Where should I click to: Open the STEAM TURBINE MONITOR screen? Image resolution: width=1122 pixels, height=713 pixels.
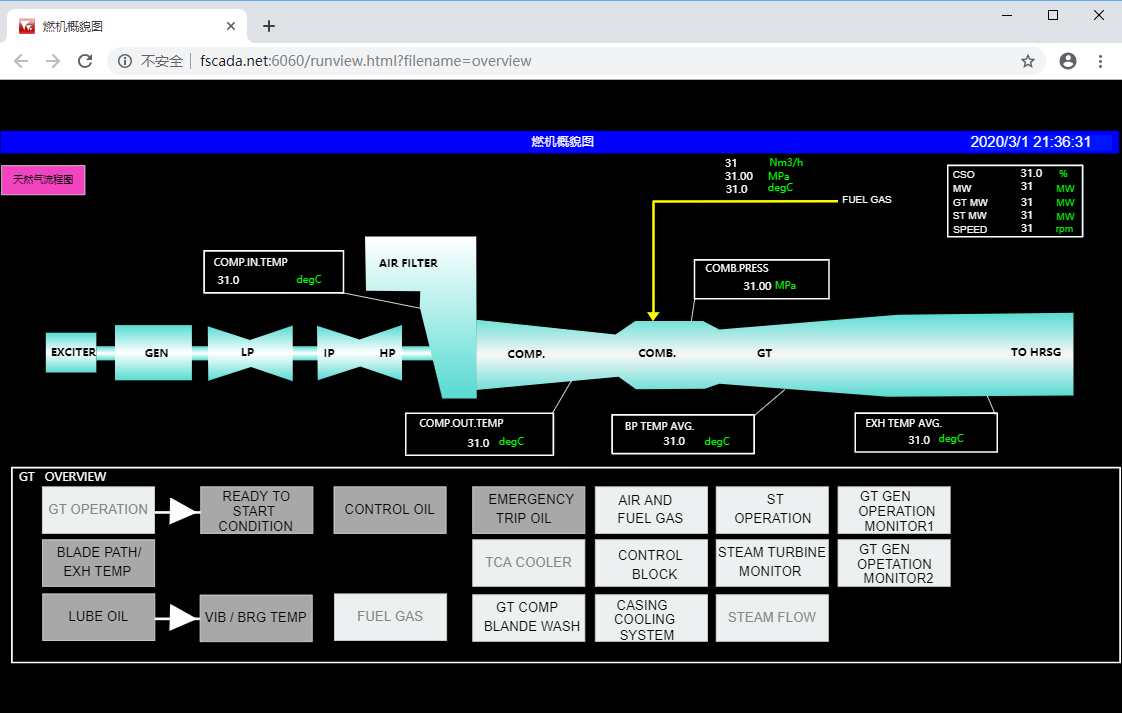point(772,563)
